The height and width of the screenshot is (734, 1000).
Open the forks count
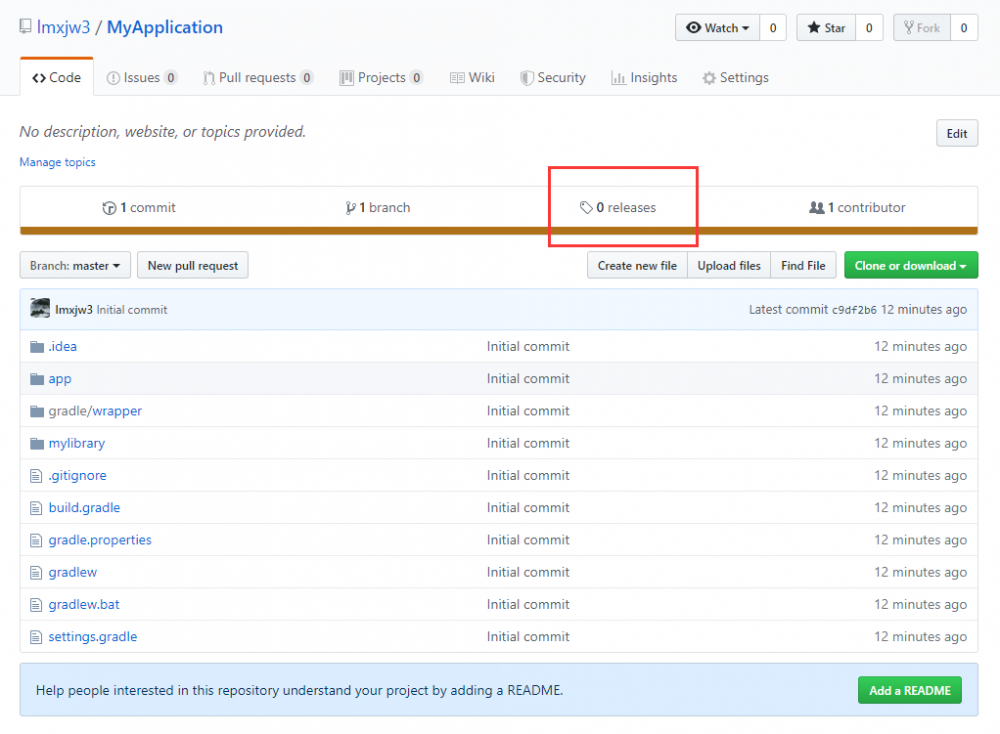click(964, 27)
